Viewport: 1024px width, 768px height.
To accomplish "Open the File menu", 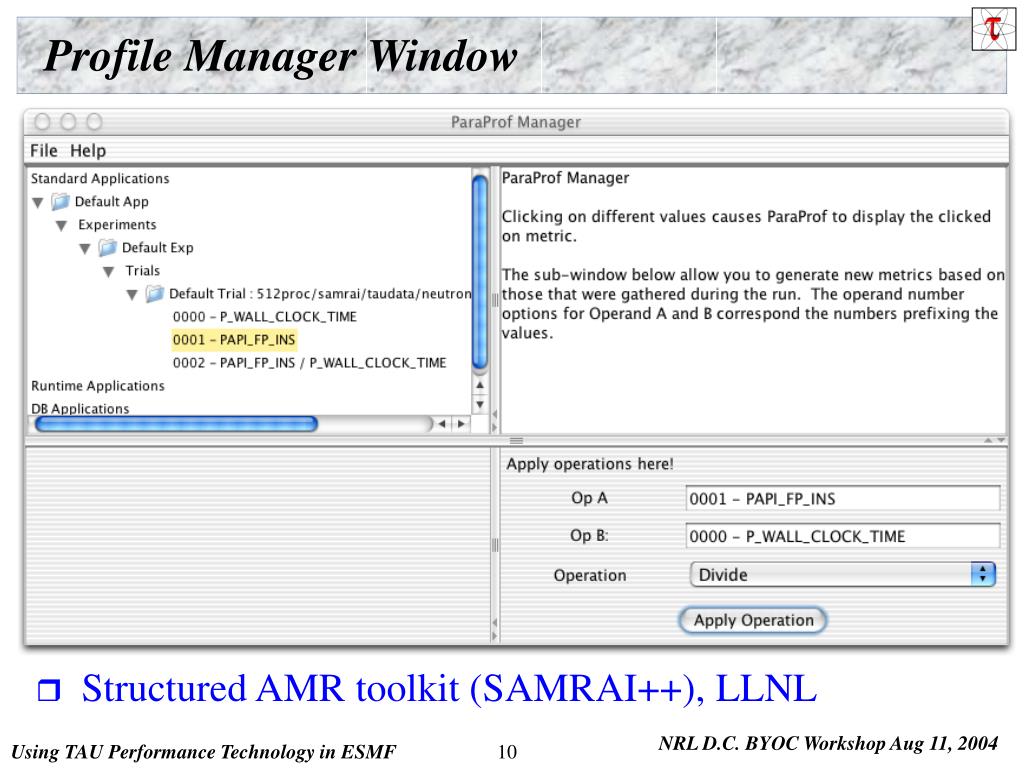I will [44, 151].
